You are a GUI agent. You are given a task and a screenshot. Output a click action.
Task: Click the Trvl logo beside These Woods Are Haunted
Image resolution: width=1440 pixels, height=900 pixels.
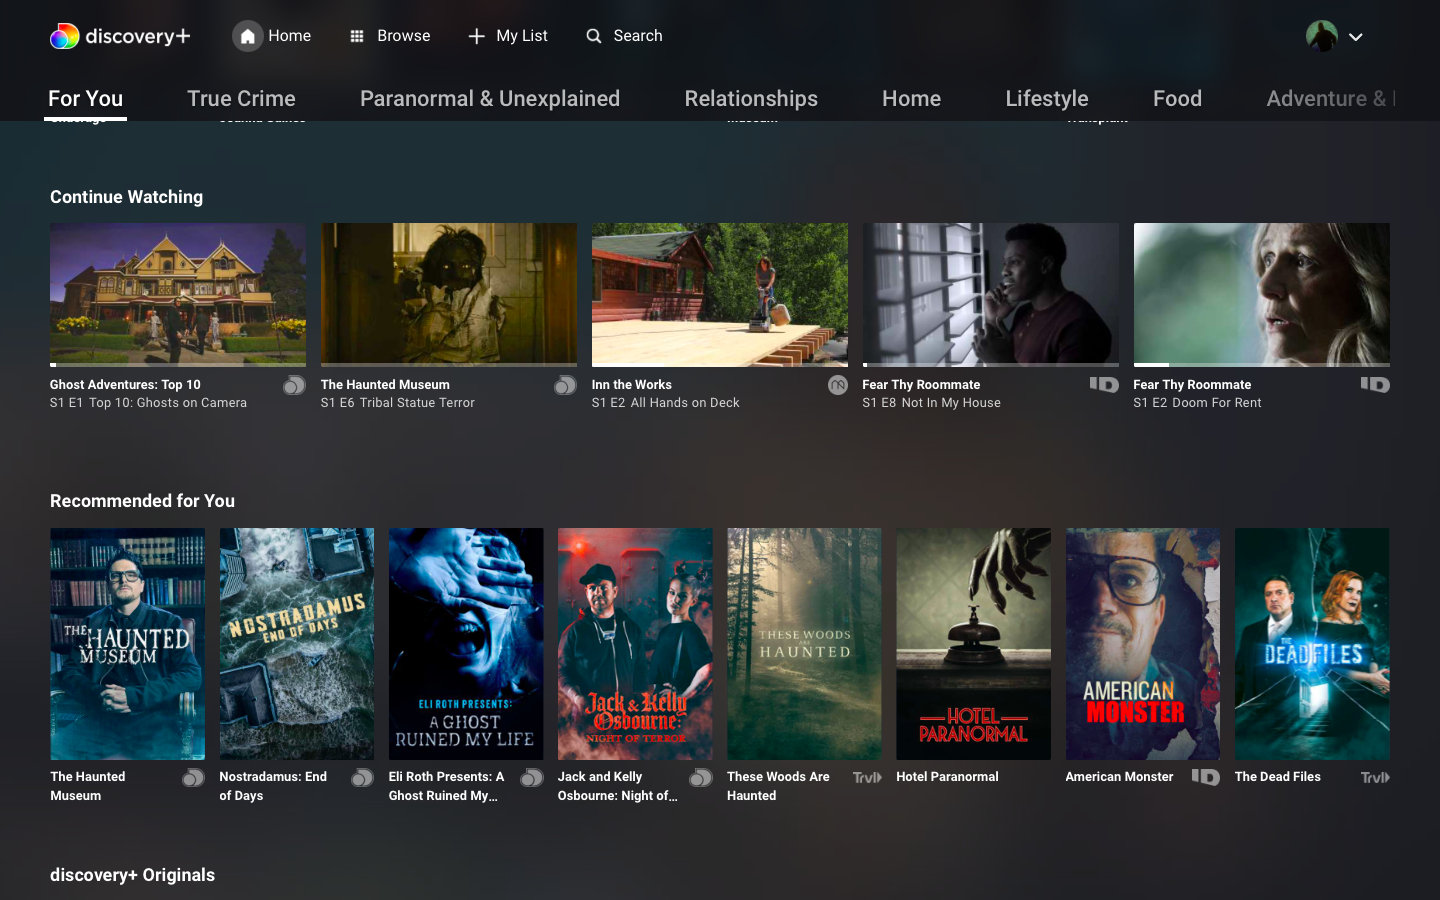867,777
